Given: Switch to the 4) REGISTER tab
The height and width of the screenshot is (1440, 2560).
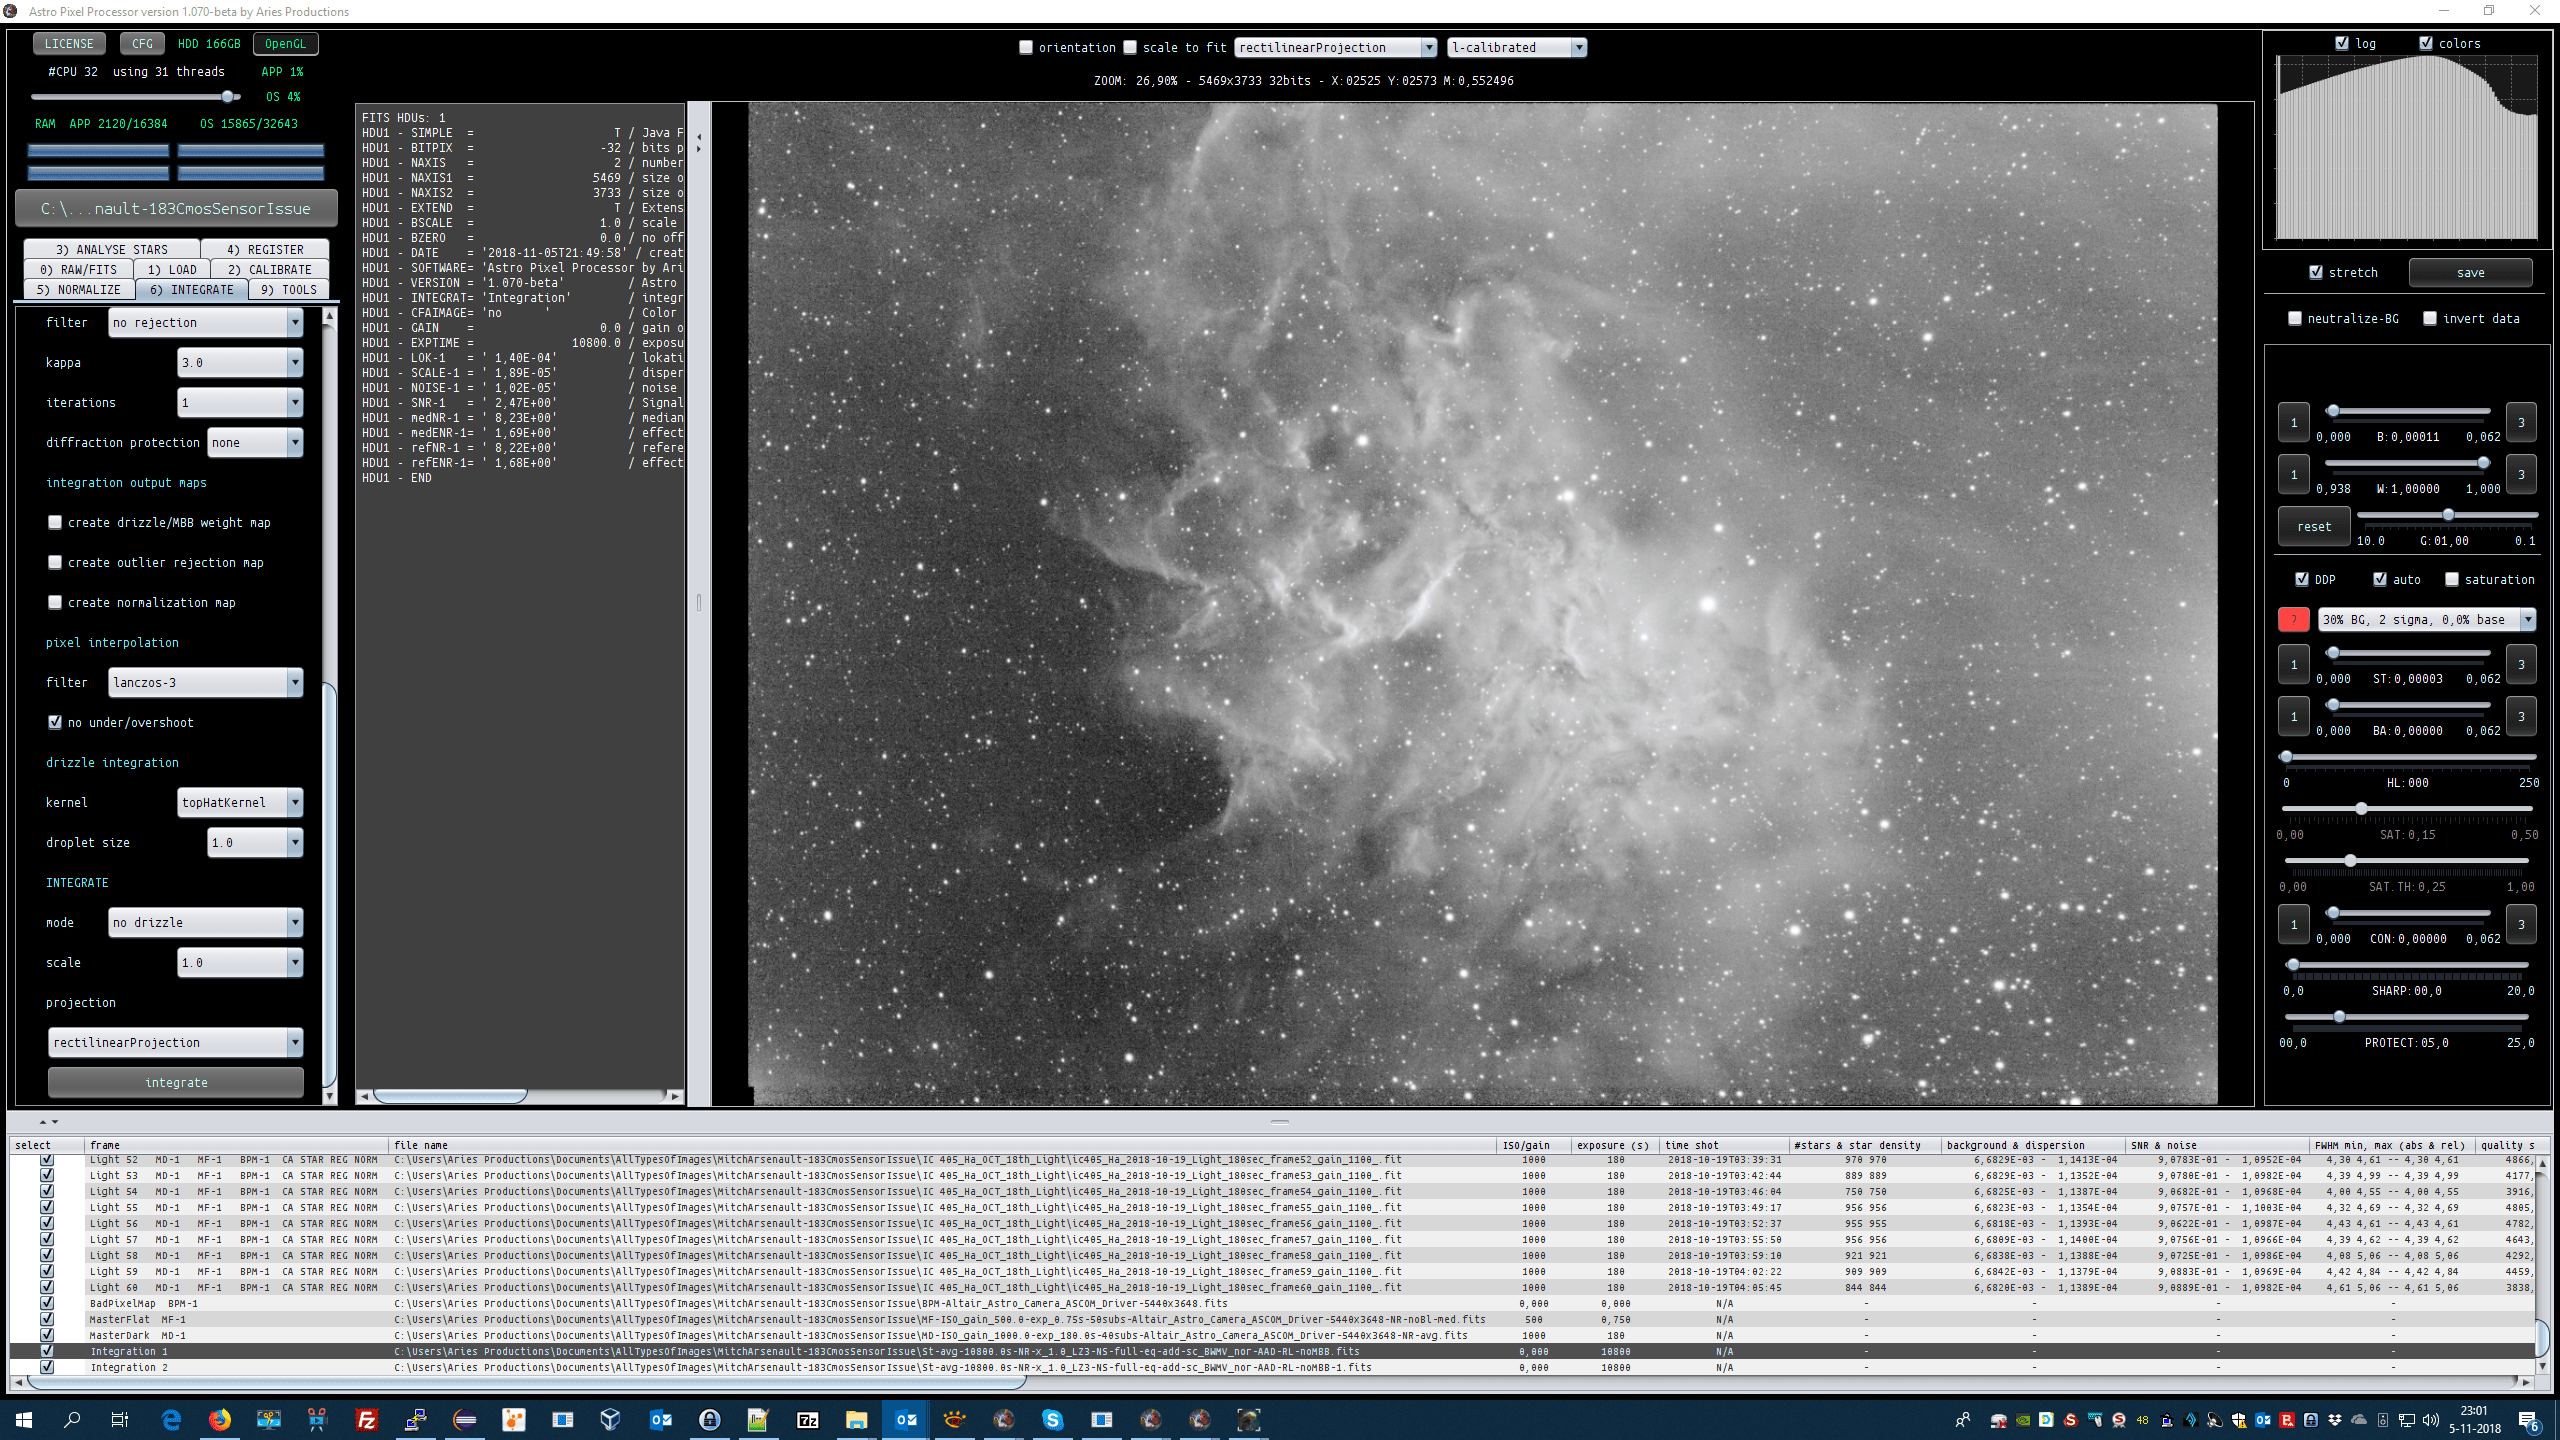Looking at the screenshot, I should pyautogui.click(x=265, y=249).
